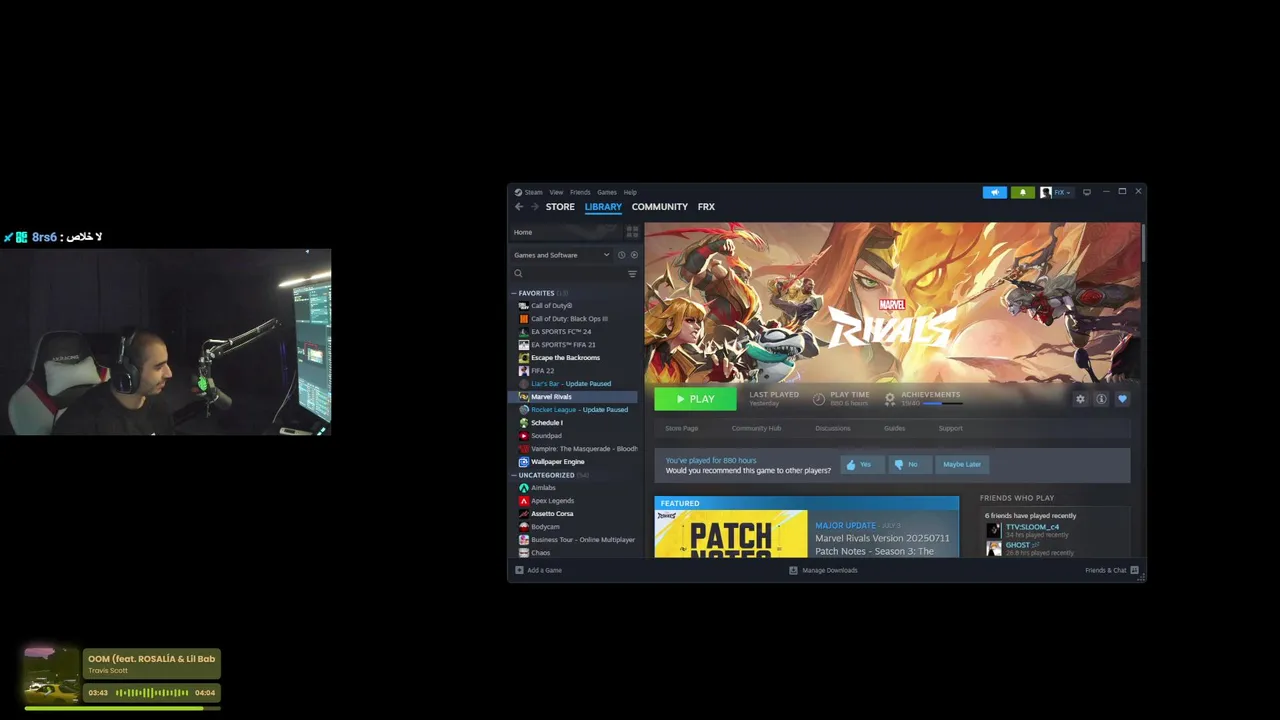This screenshot has height=720, width=1280.
Task: Click the Steam page vertical scrollbar
Action: [1142, 244]
